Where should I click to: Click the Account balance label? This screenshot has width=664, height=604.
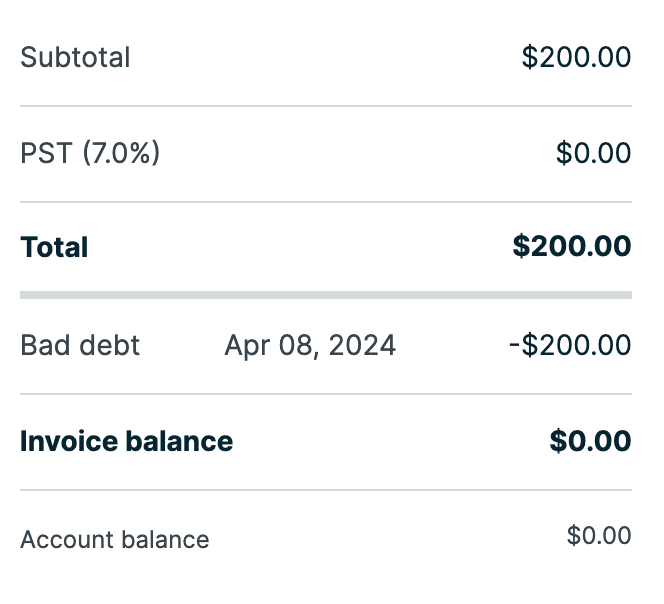click(x=115, y=540)
